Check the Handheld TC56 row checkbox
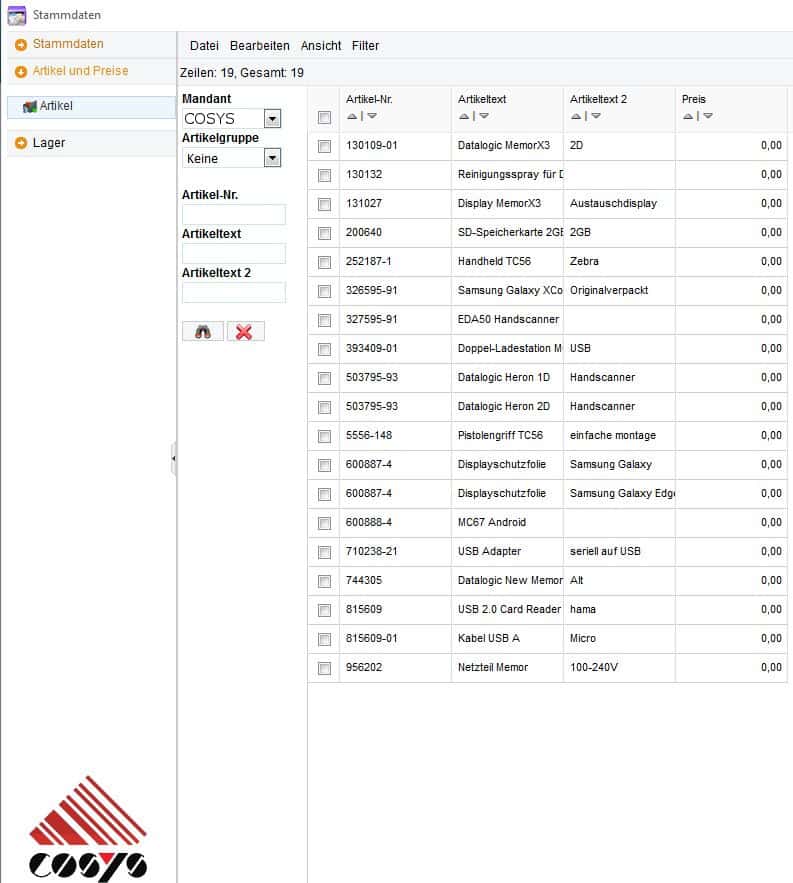Screen dimensions: 793x883 click(324, 262)
